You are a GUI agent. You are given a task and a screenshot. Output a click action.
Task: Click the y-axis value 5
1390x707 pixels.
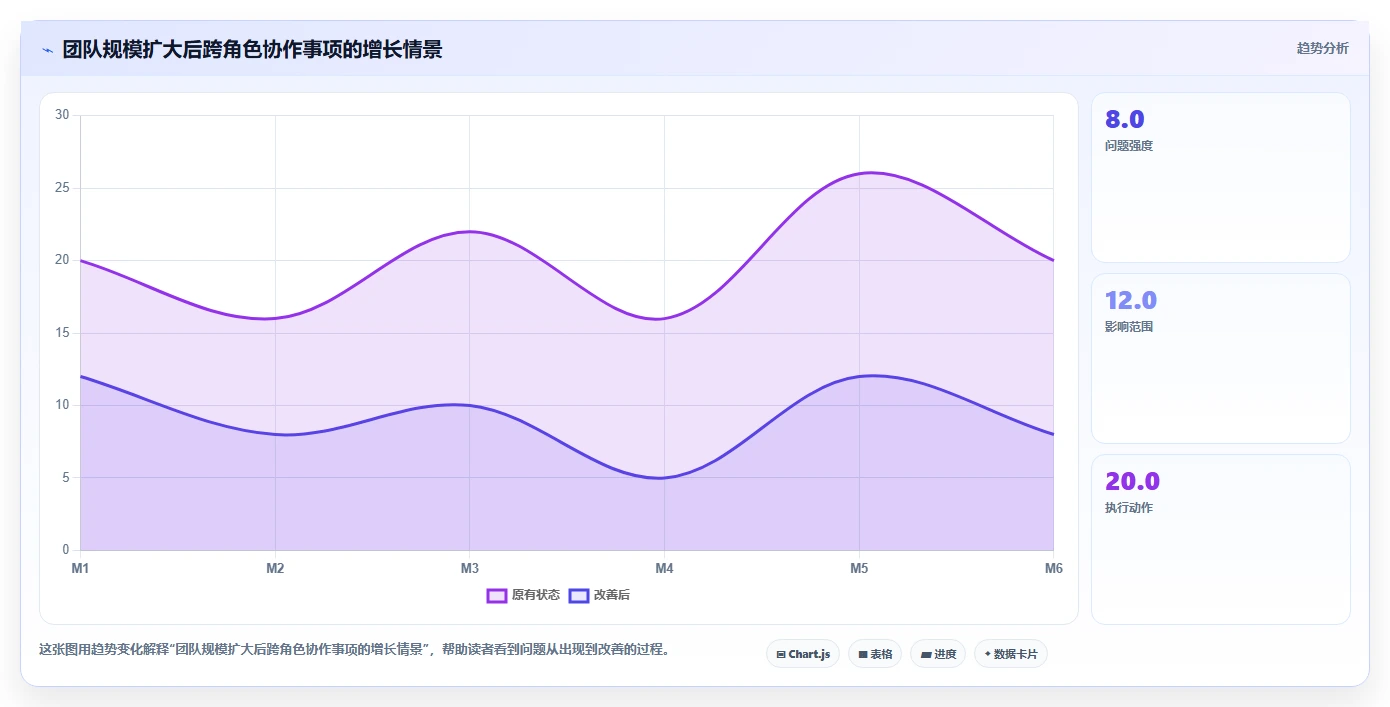65,478
